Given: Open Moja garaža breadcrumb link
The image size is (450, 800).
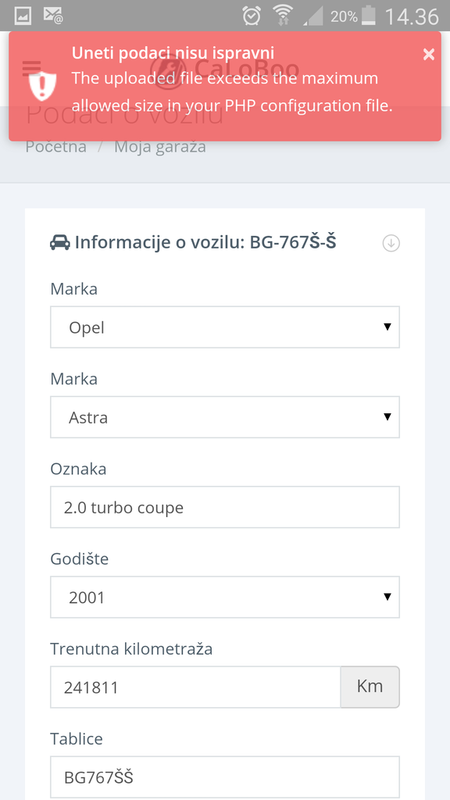Looking at the screenshot, I should coord(160,147).
